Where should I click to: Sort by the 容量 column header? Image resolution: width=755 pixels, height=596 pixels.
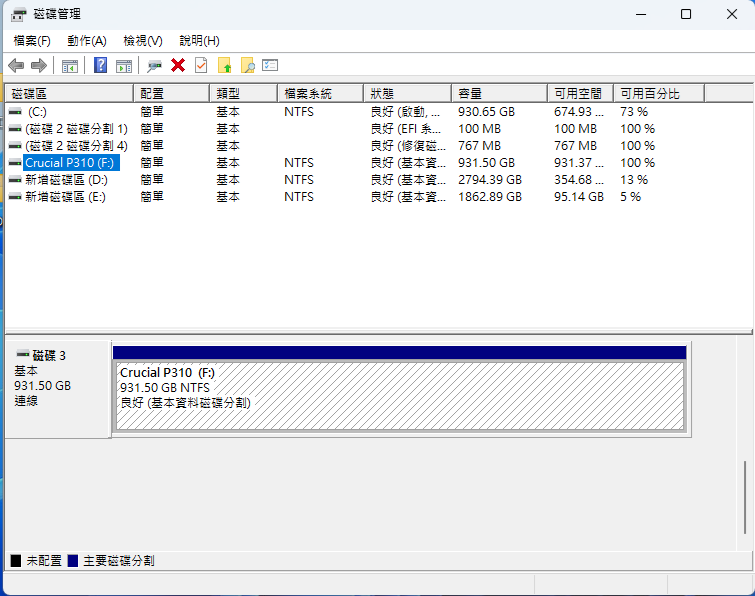[x=499, y=93]
